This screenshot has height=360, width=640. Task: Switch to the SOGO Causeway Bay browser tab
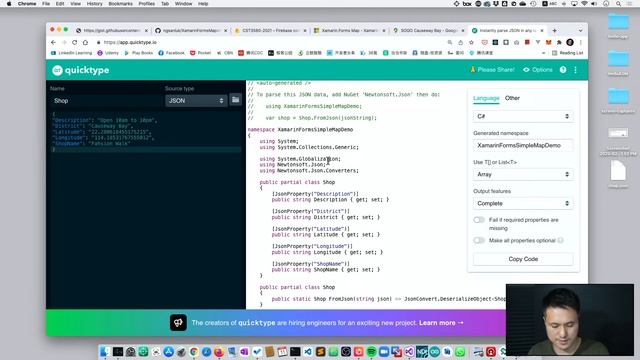click(x=428, y=31)
